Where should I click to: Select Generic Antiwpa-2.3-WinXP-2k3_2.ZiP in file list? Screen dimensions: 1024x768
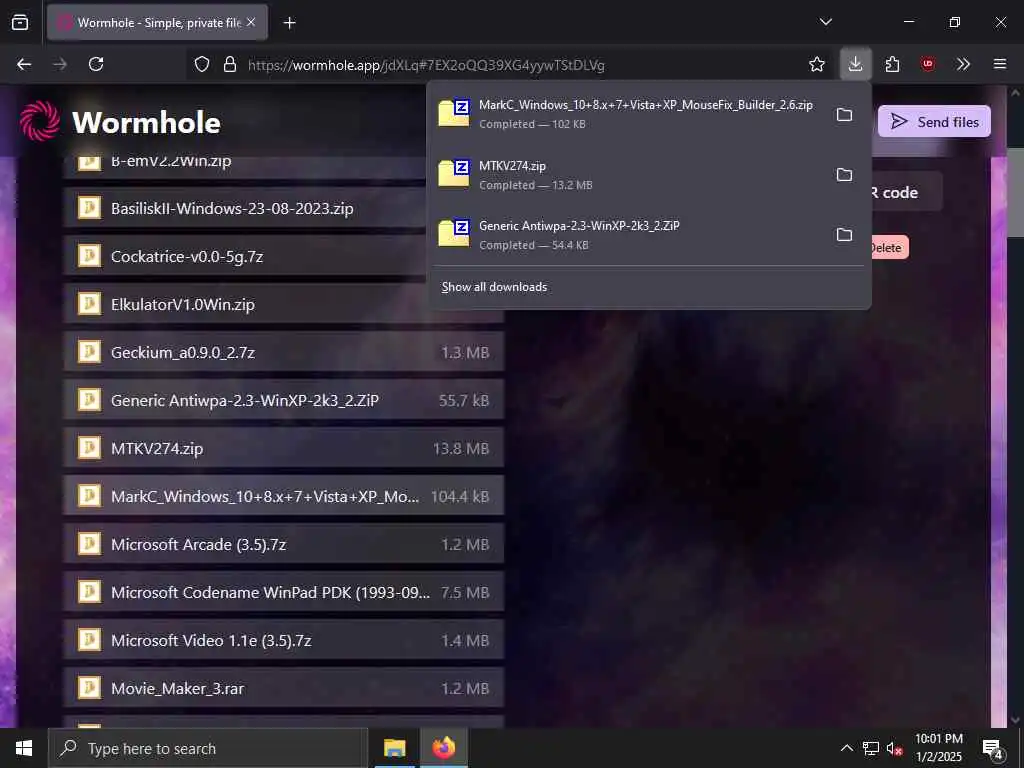click(x=284, y=400)
